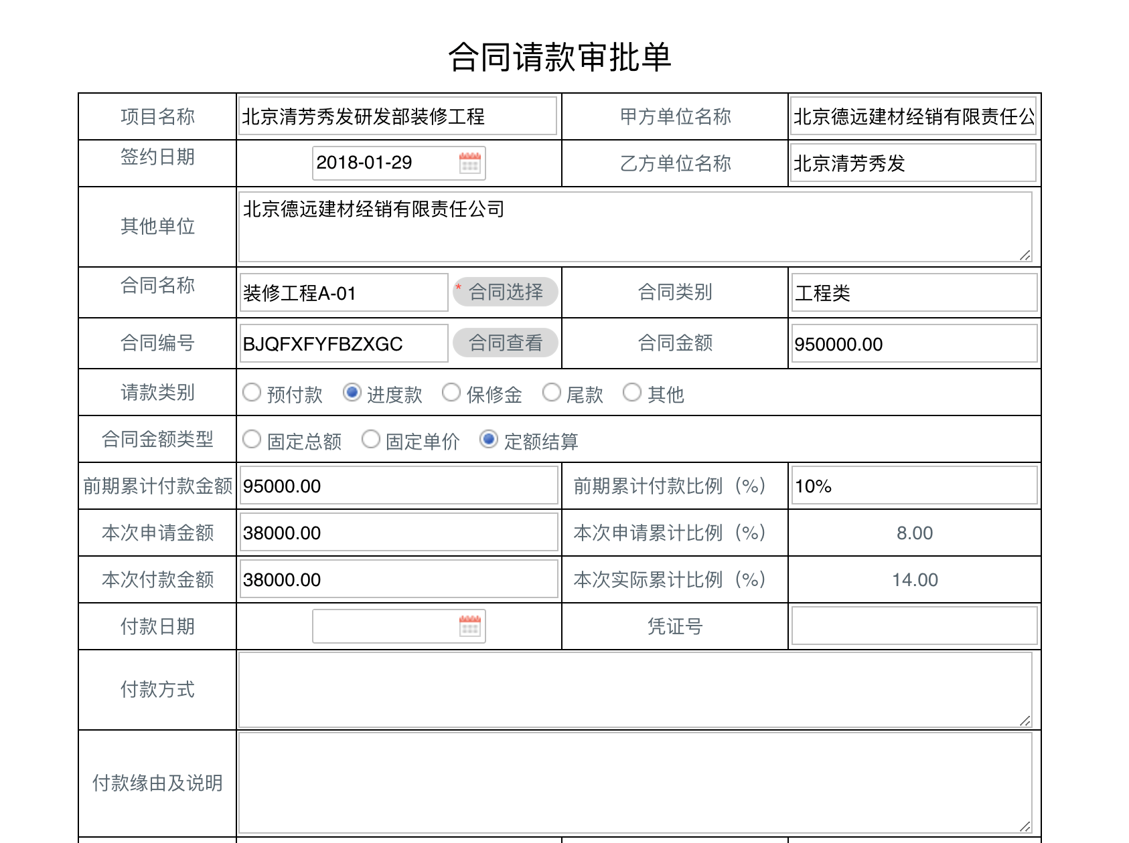1129x843 pixels.
Task: Open the 签约日期 calendar picker icon
Action: tap(470, 163)
